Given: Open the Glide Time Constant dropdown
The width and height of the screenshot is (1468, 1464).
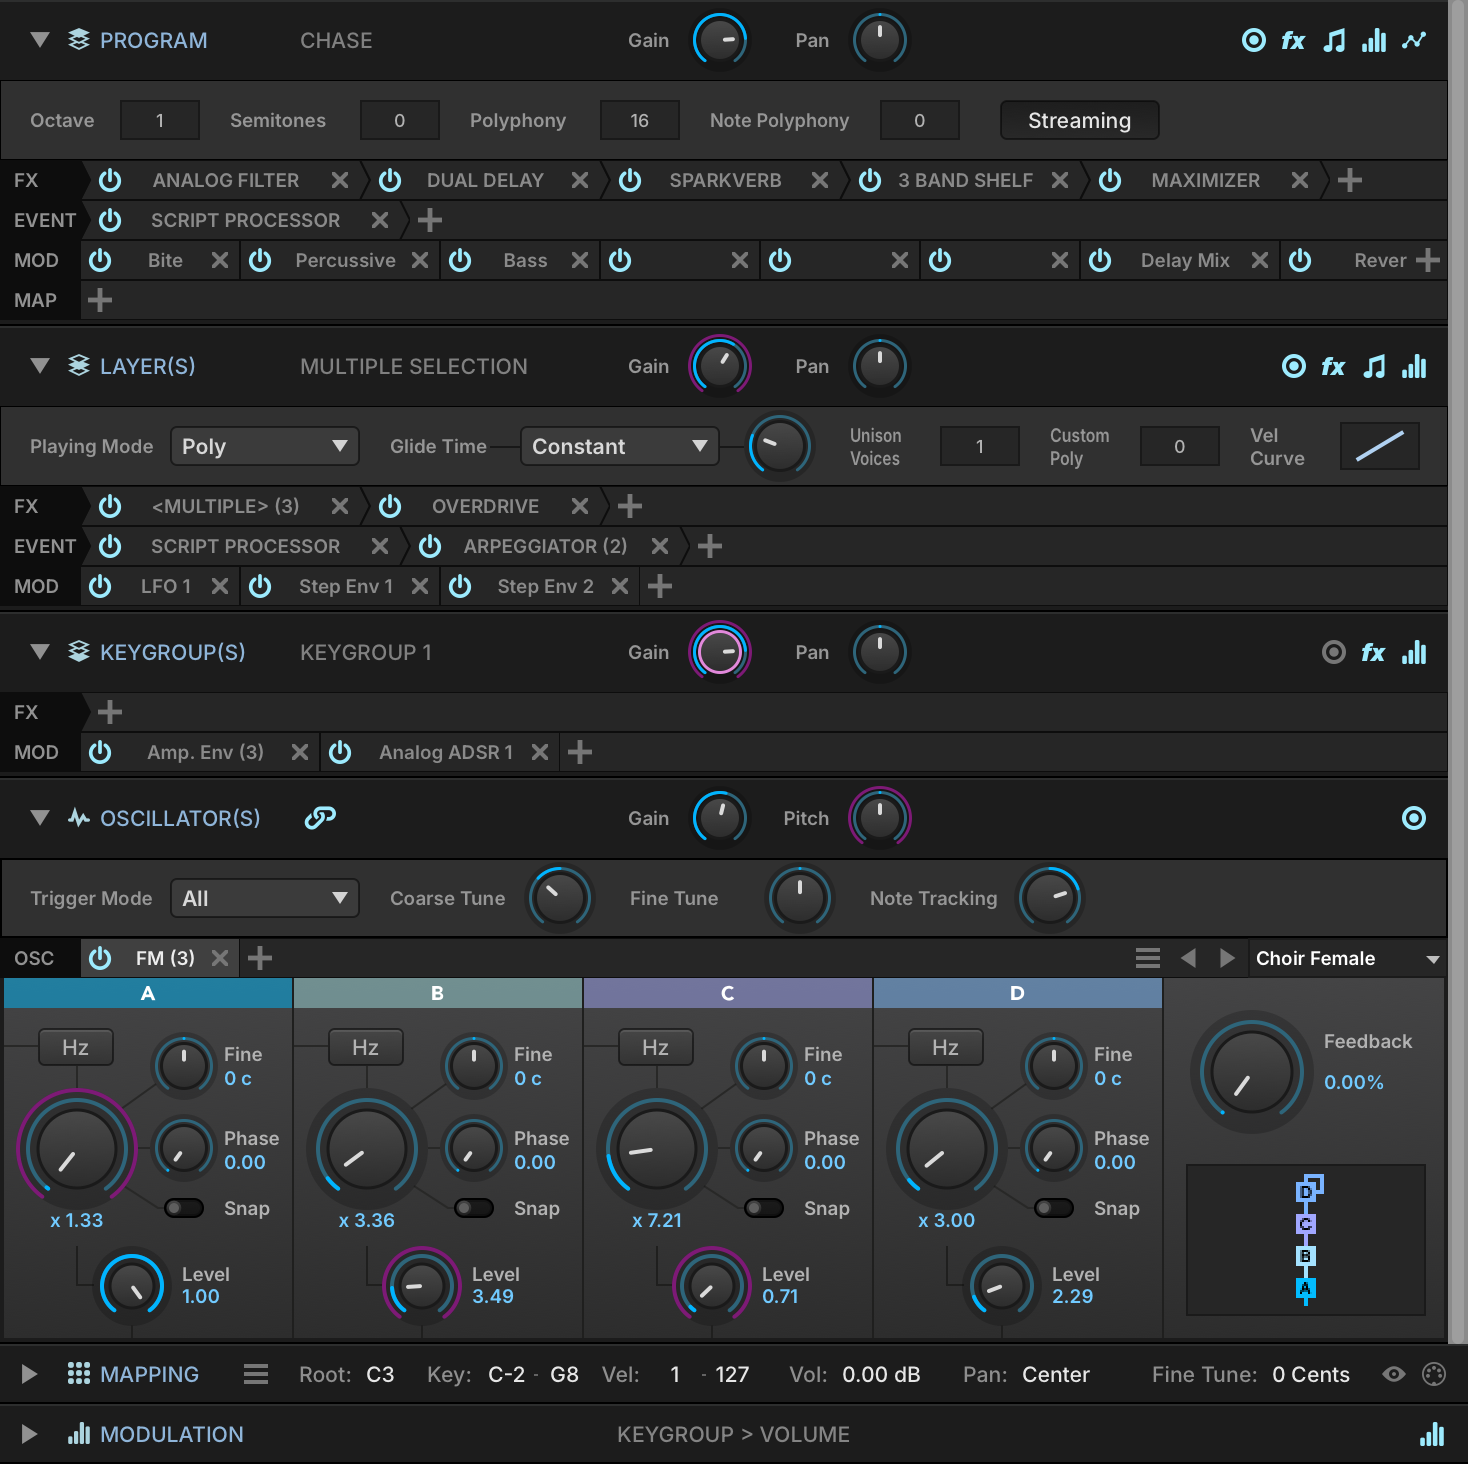Looking at the screenshot, I should 620,446.
